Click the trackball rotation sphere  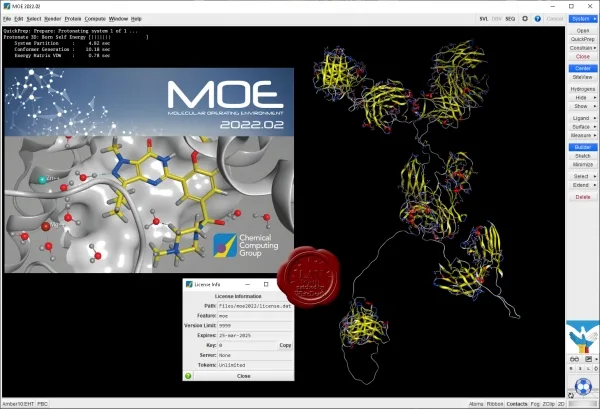tap(584, 387)
